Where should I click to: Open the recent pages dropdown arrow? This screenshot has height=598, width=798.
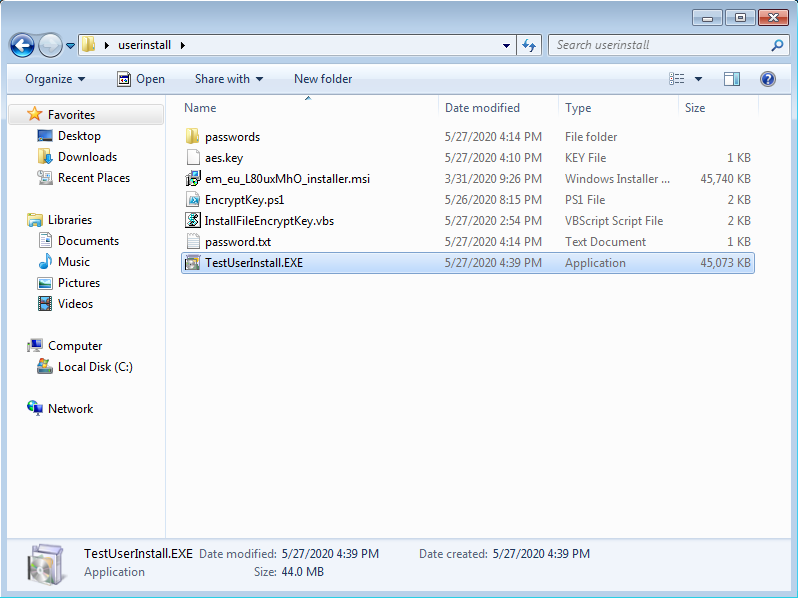(71, 46)
